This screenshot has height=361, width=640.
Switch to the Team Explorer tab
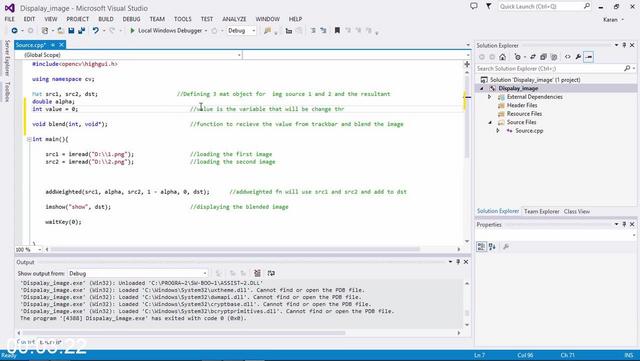click(541, 211)
